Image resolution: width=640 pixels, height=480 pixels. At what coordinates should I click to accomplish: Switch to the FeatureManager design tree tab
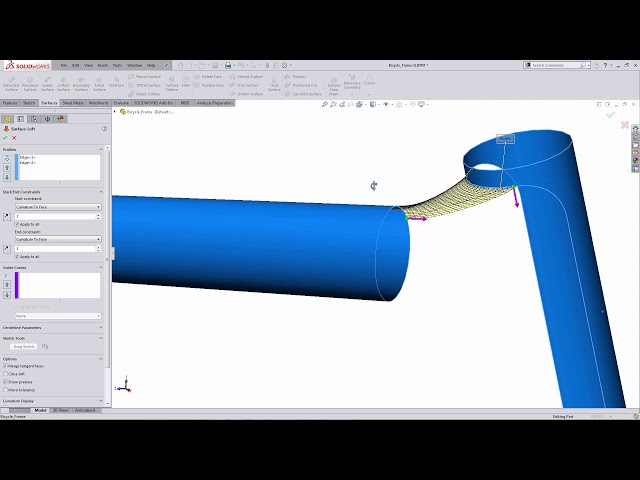coord(7,119)
